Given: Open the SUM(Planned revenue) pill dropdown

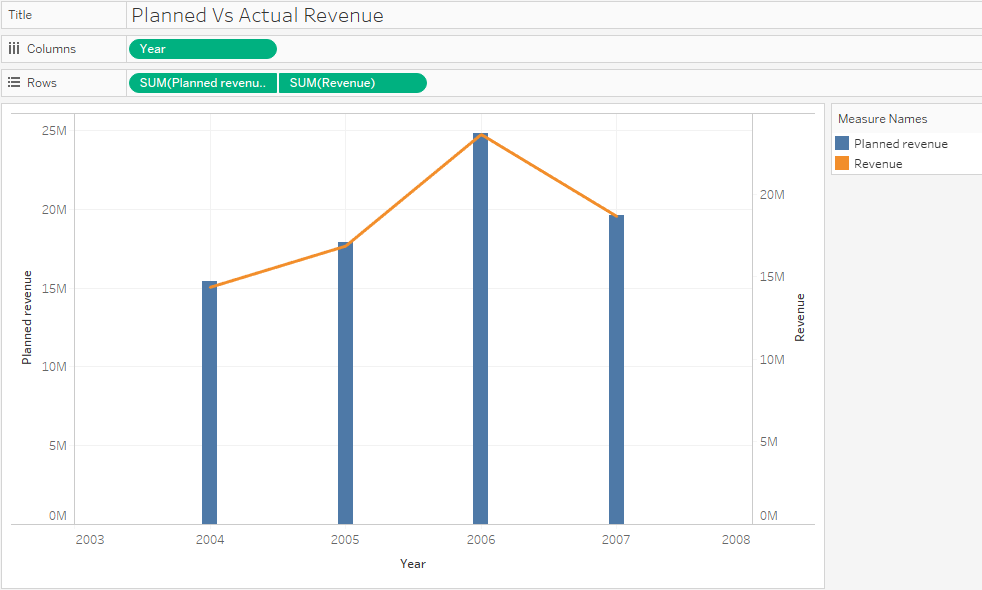Looking at the screenshot, I should pyautogui.click(x=268, y=82).
